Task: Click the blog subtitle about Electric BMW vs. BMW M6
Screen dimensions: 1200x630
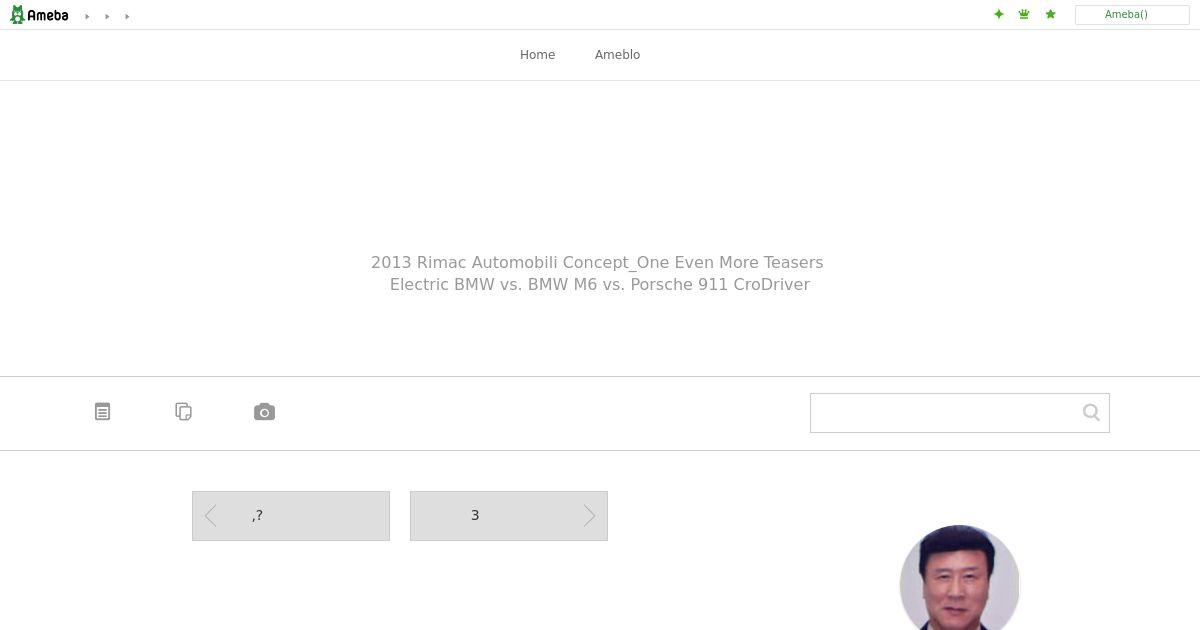Action: pos(600,284)
